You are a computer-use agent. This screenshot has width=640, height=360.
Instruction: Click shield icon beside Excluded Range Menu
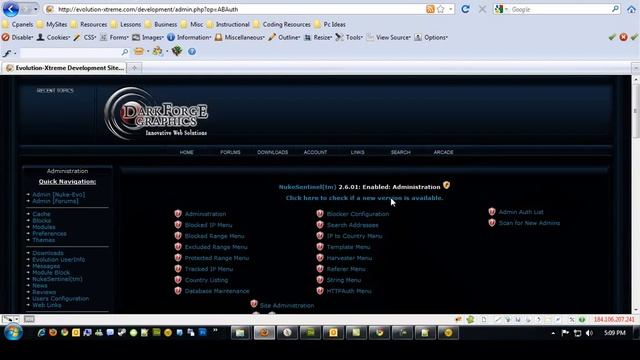click(x=178, y=247)
